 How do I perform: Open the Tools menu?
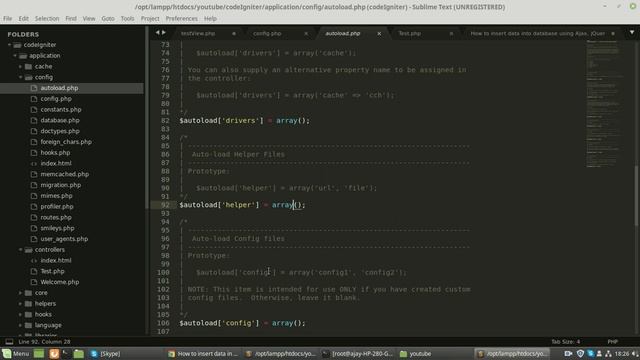coord(127,18)
